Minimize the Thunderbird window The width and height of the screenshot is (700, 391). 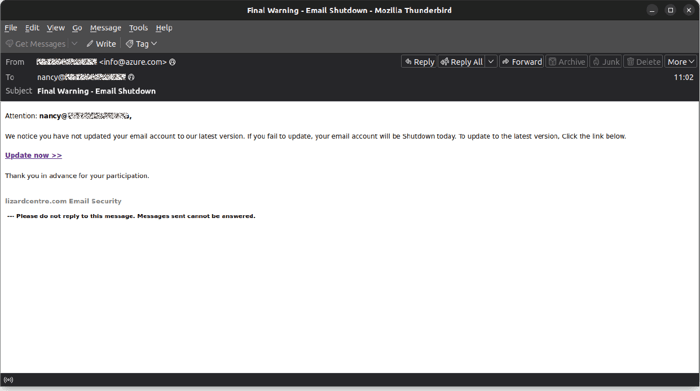coord(652,10)
